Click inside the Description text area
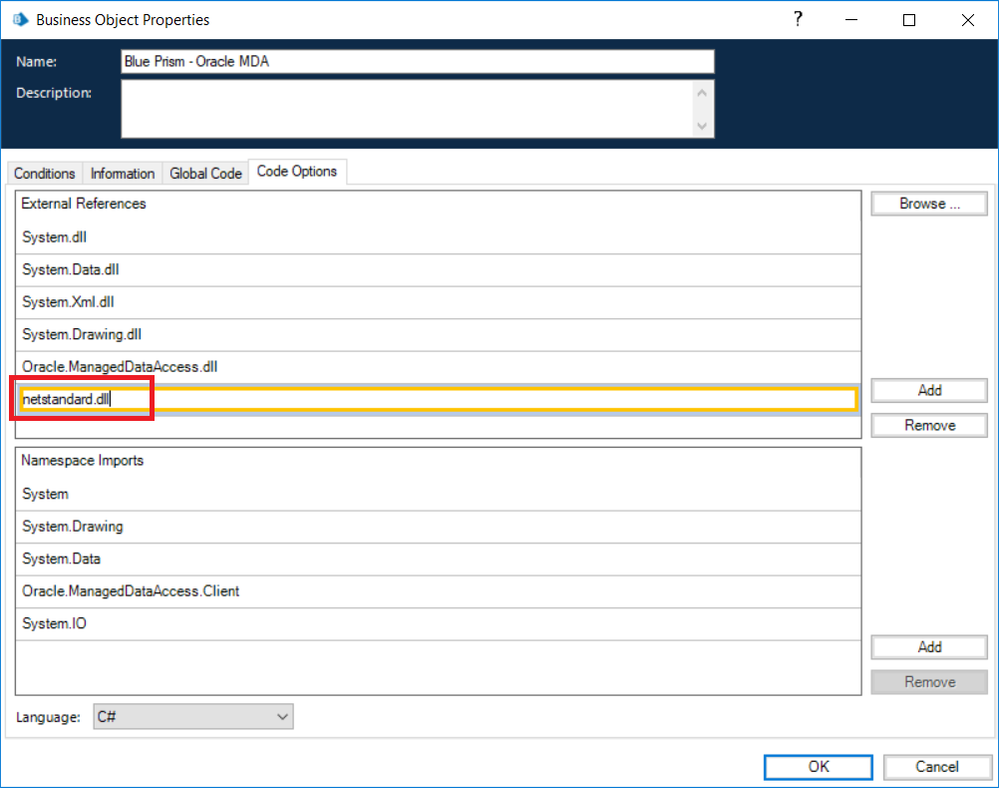Viewport: 999px width, 788px height. click(x=408, y=109)
